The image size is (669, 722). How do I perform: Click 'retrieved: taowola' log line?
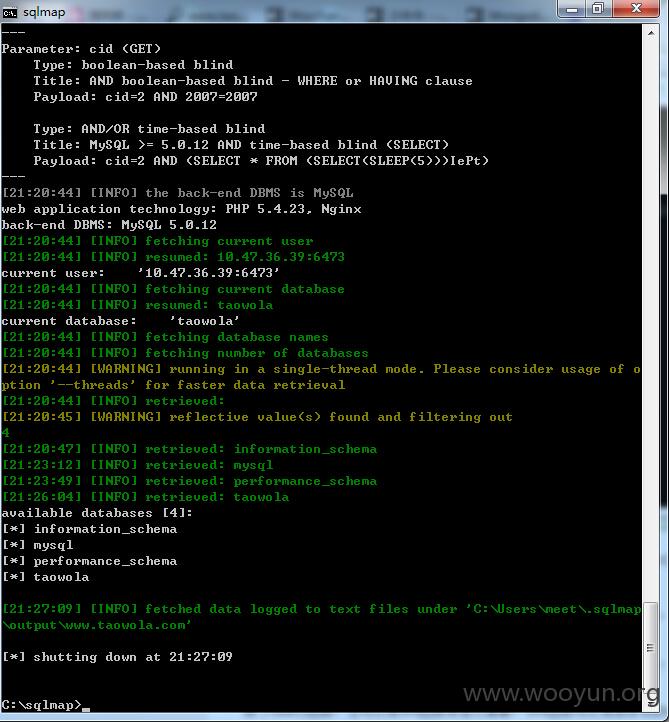point(145,497)
